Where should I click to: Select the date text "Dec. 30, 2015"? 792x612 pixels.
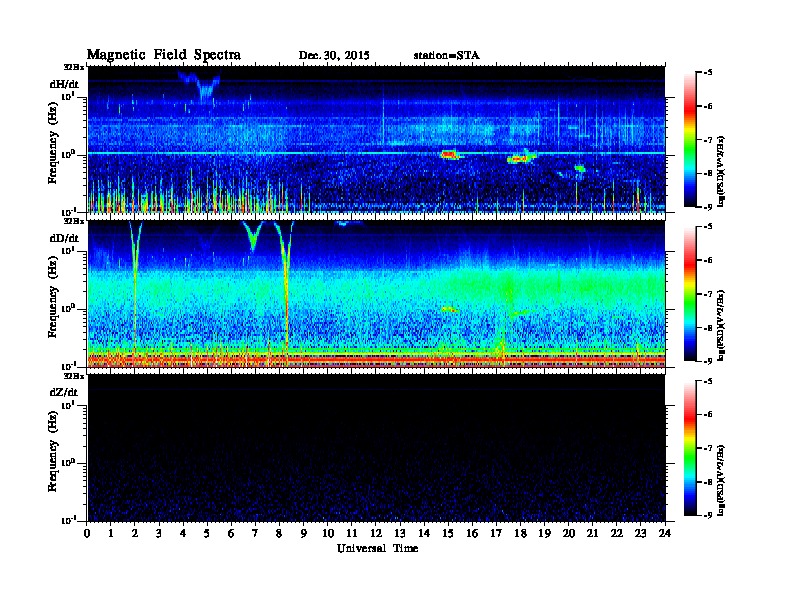pos(334,56)
